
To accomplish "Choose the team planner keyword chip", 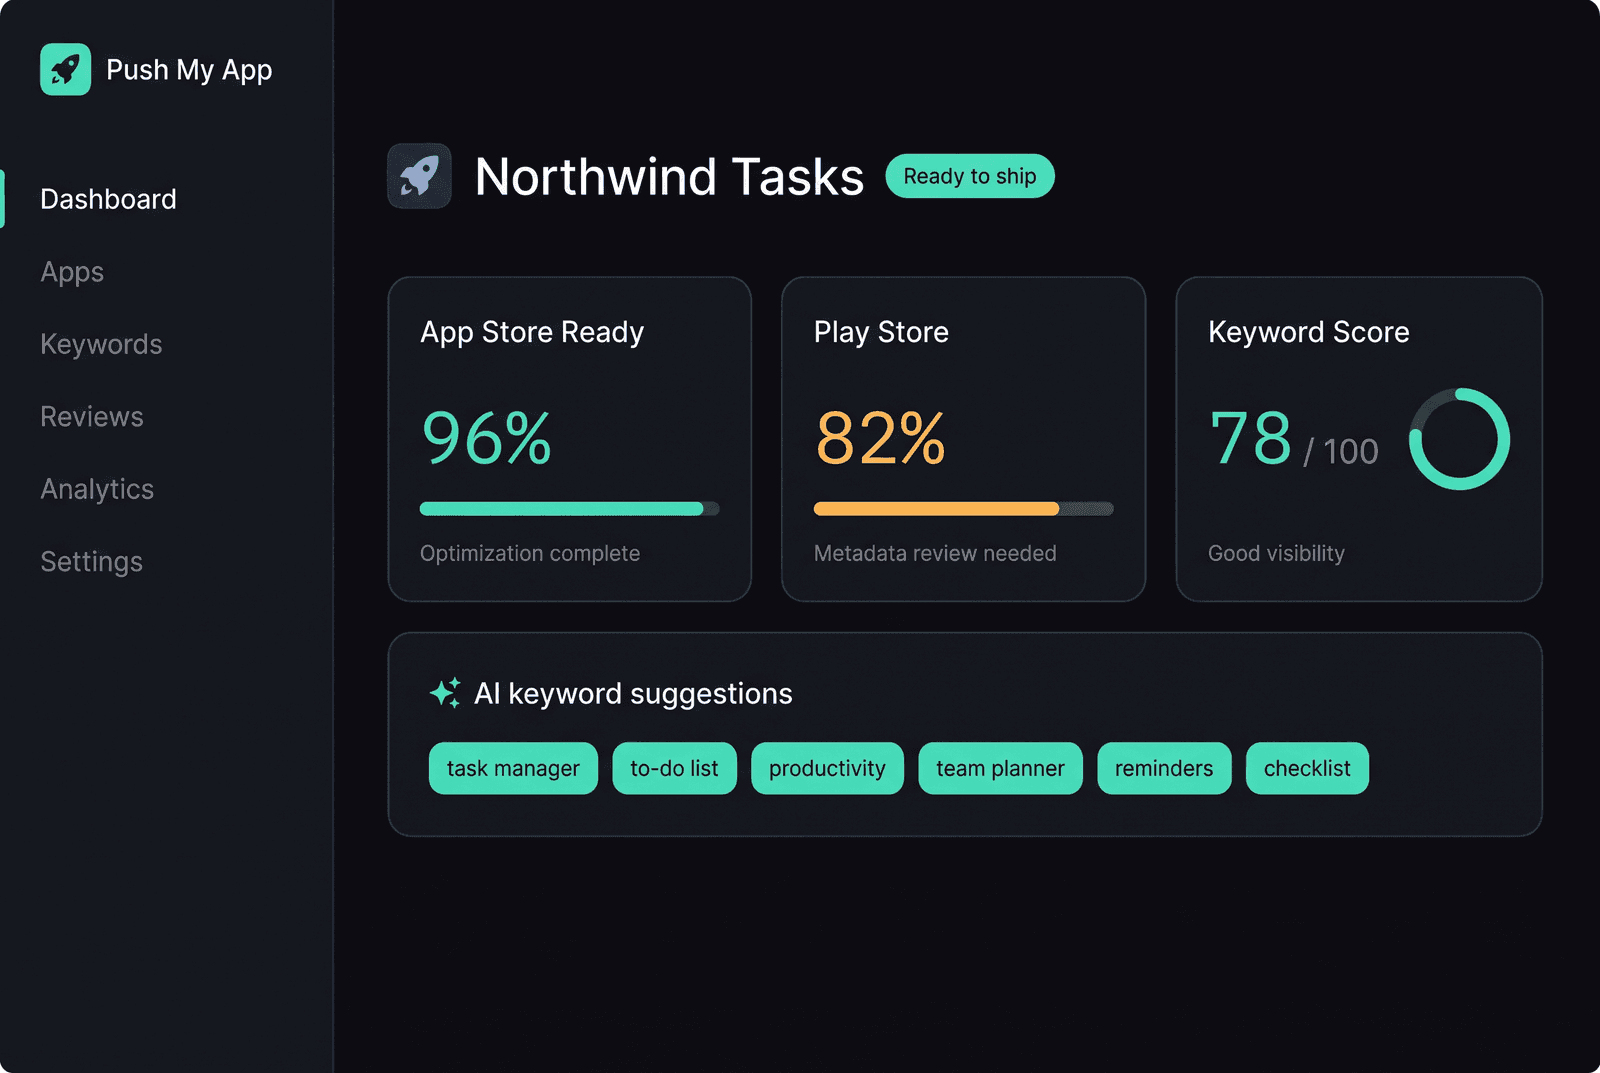I will (x=1000, y=768).
